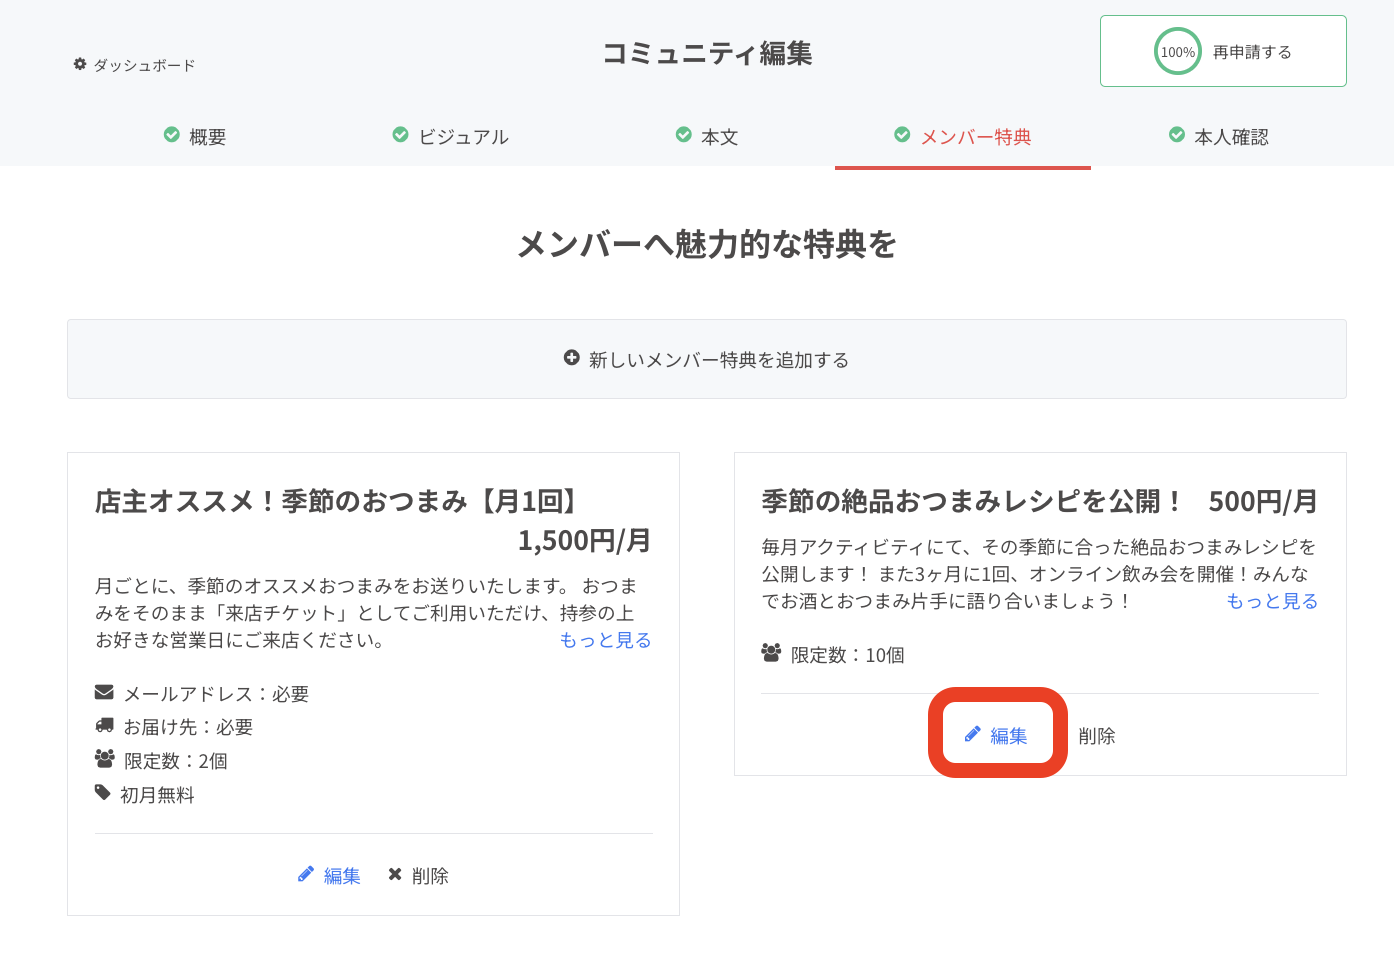The height and width of the screenshot is (960, 1394).
Task: Click the X delete icon on 1,500円 card
Action: [395, 875]
